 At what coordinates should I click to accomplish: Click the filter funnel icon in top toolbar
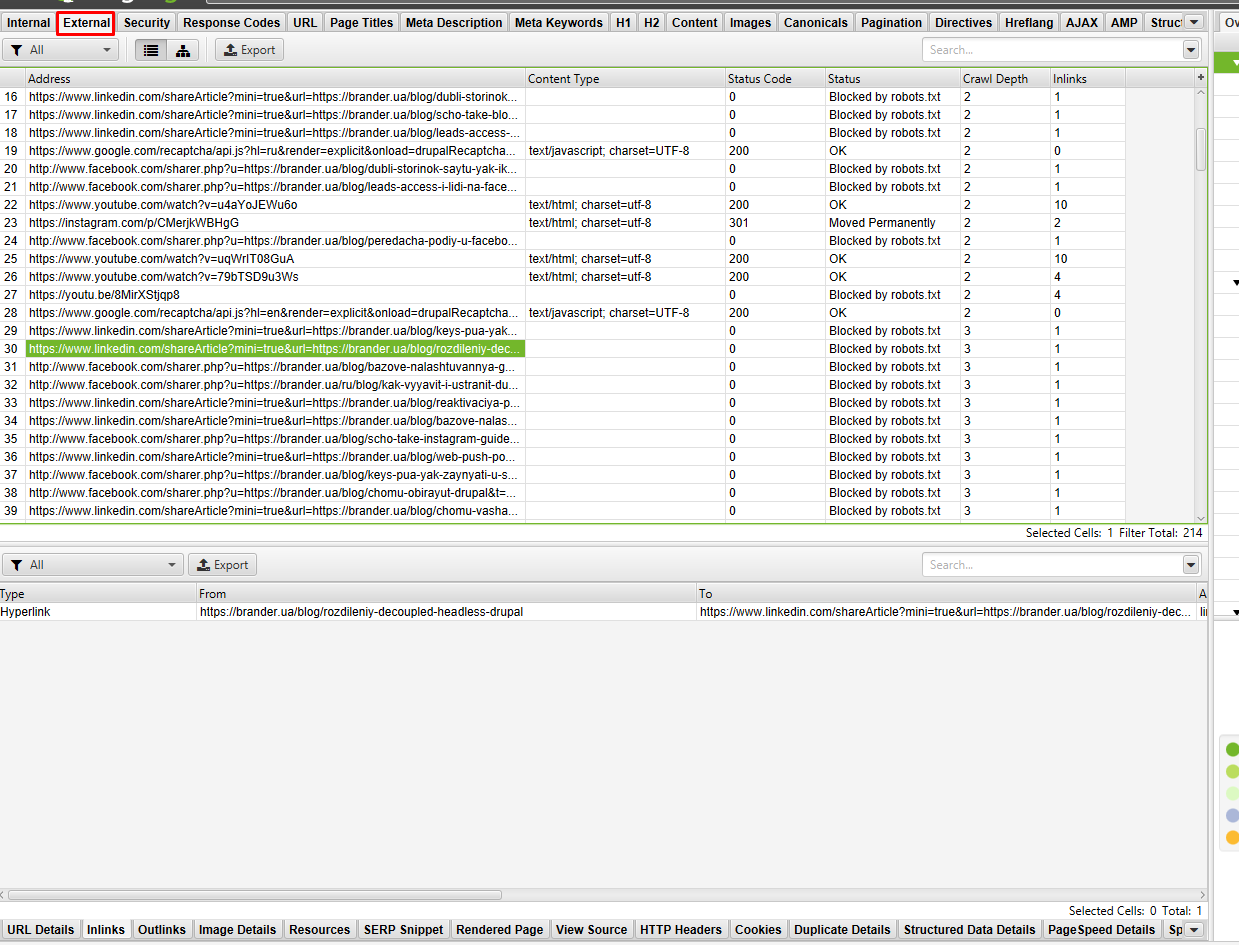(x=17, y=50)
